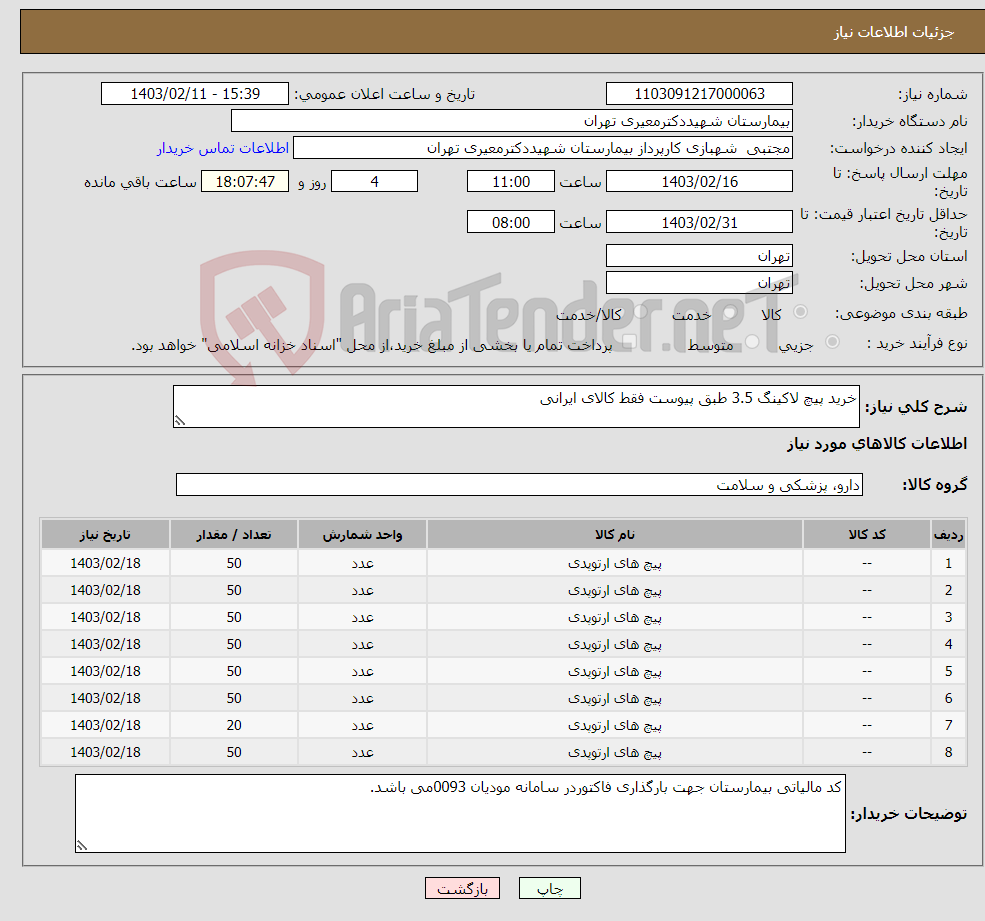Viewport: 985px width, 921px height.
Task: Click item name in row 7
Action: (x=615, y=726)
